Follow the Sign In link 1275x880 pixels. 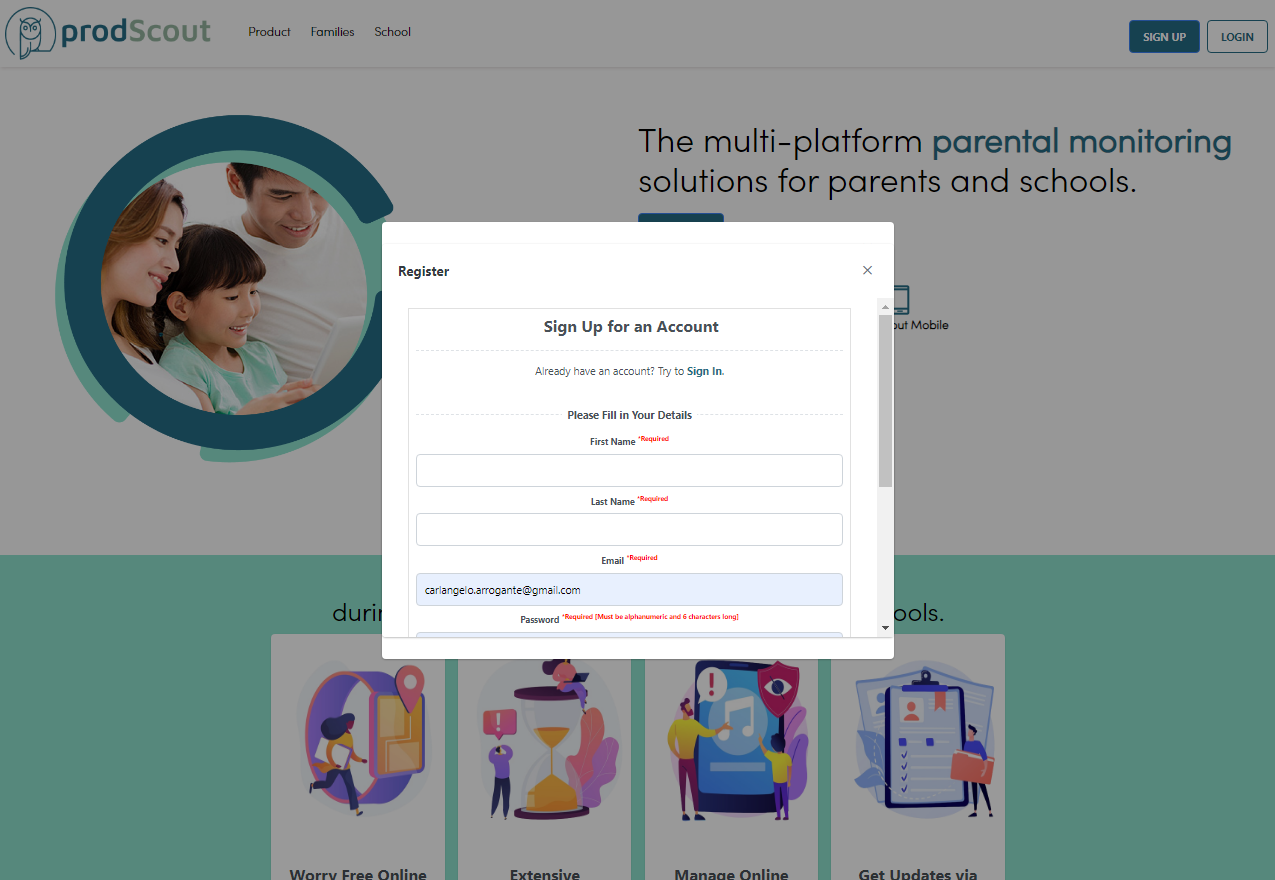click(704, 371)
